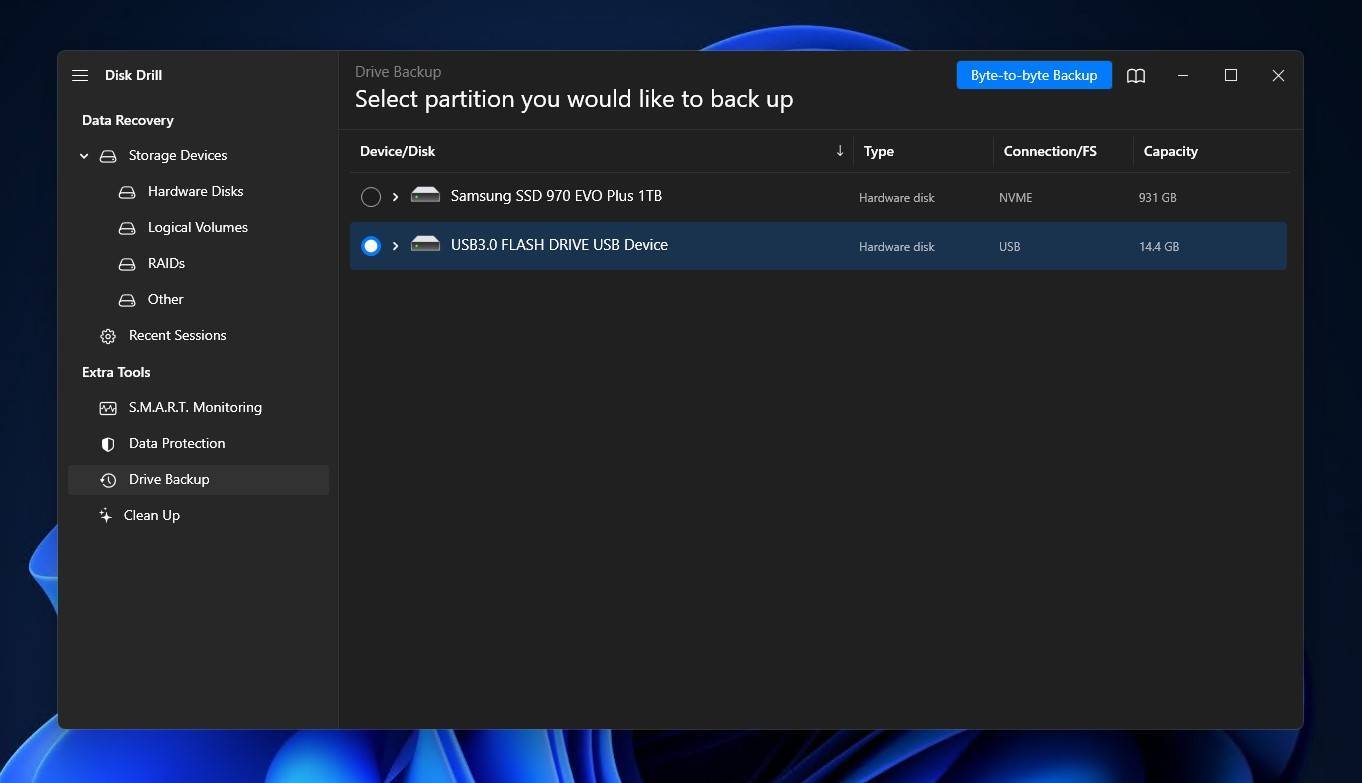Click the 14.4 GB capacity value
The image size is (1362, 783).
(x=1159, y=247)
